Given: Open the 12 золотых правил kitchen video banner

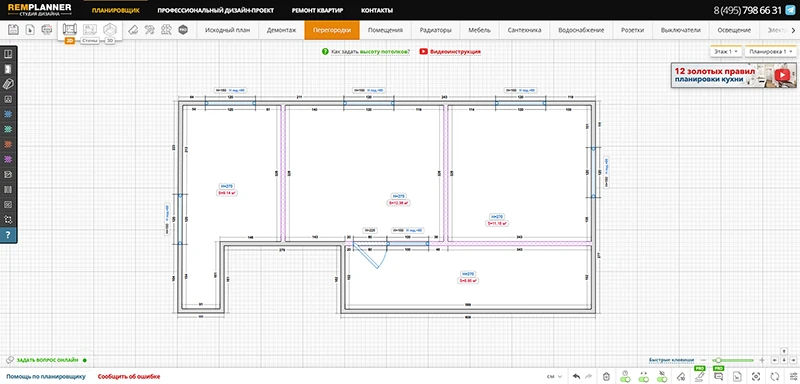Looking at the screenshot, I should [734, 75].
